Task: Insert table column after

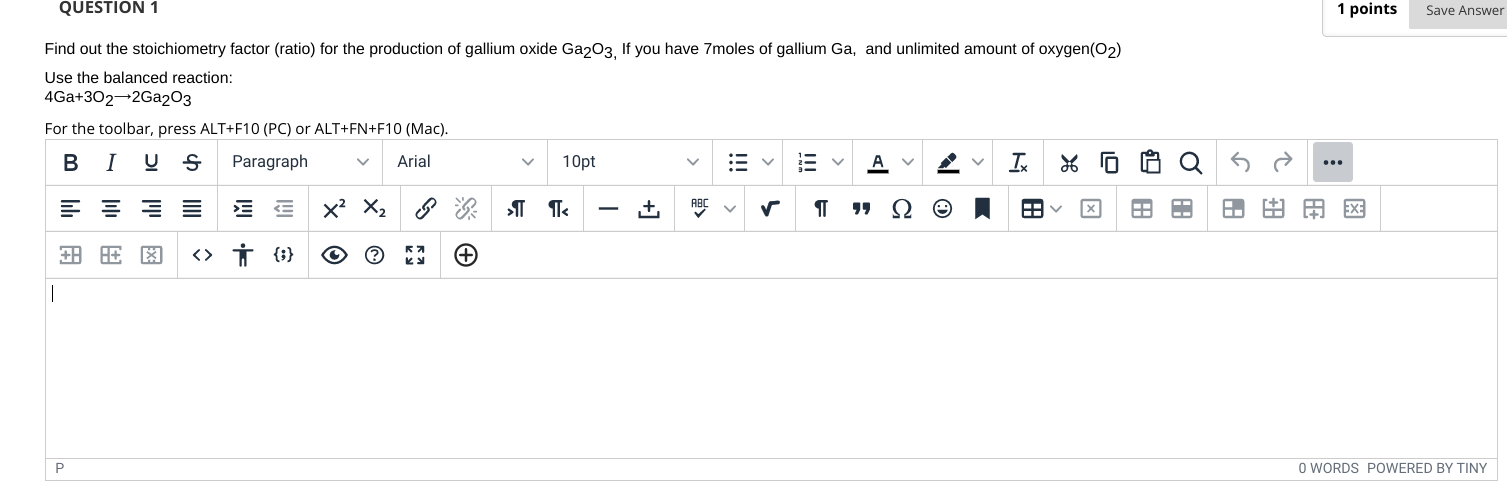Action: (x=111, y=256)
